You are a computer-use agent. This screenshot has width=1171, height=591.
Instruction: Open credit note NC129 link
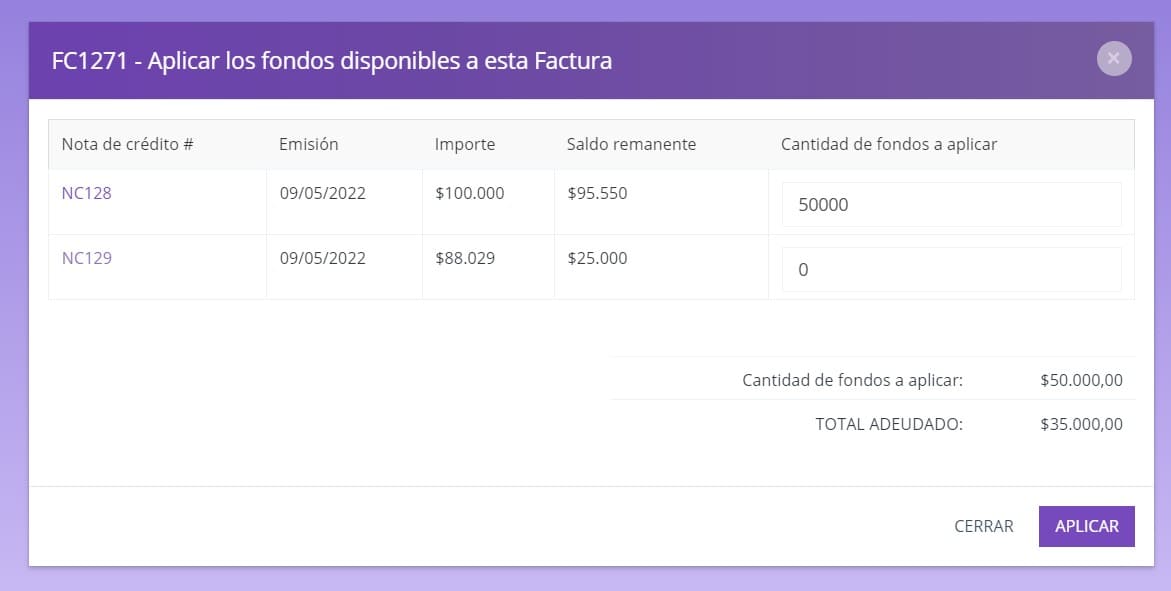87,258
